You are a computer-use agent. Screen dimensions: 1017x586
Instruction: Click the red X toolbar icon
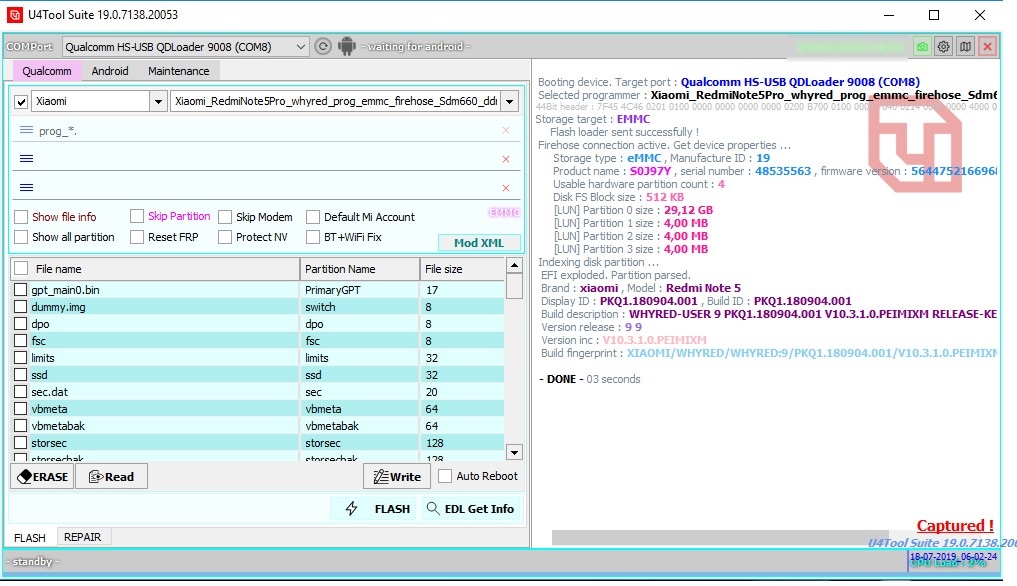pos(987,47)
